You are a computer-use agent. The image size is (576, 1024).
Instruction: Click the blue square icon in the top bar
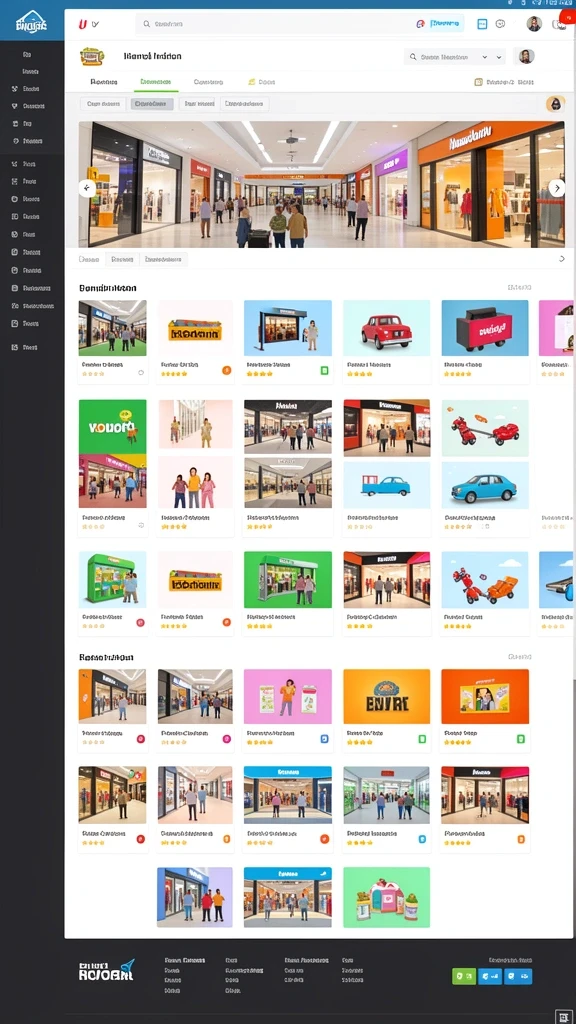pyautogui.click(x=482, y=24)
